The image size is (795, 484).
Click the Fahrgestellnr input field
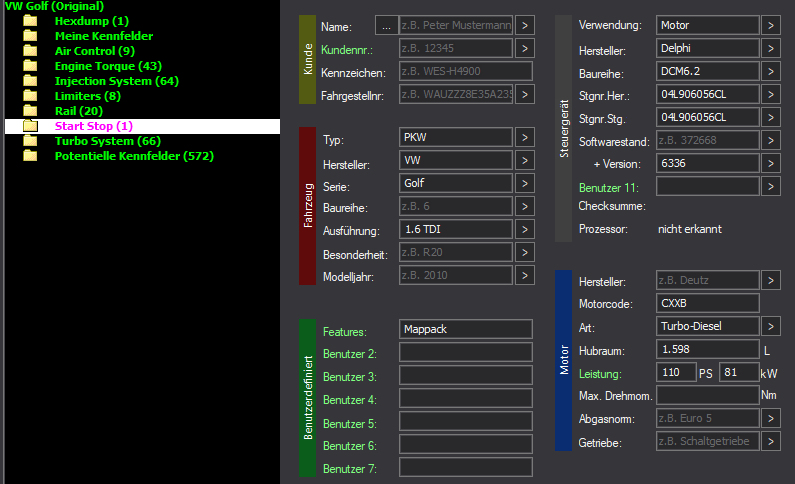(x=456, y=94)
